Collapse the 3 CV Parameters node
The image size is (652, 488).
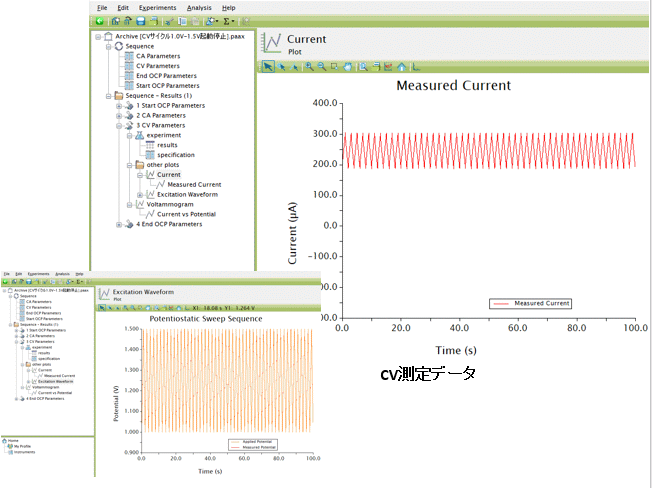pos(119,126)
